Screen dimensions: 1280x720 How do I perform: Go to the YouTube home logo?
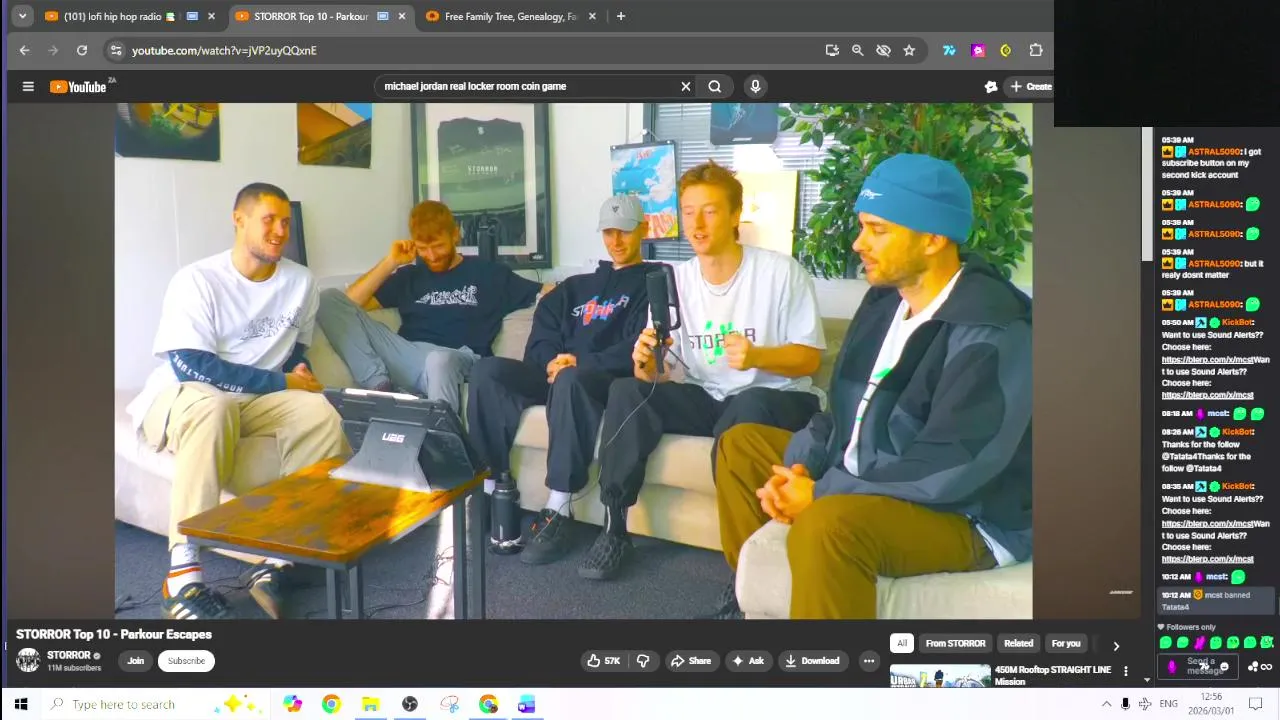(x=79, y=87)
